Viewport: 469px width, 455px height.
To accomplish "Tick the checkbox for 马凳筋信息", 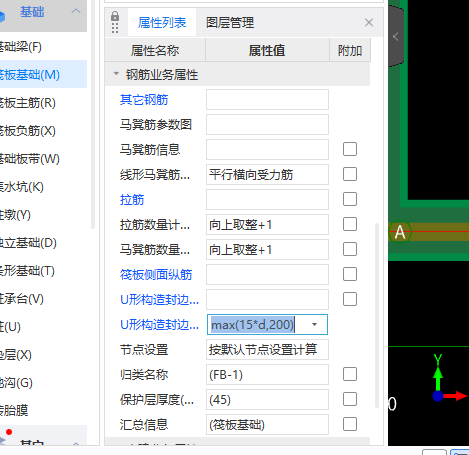I will (x=350, y=149).
